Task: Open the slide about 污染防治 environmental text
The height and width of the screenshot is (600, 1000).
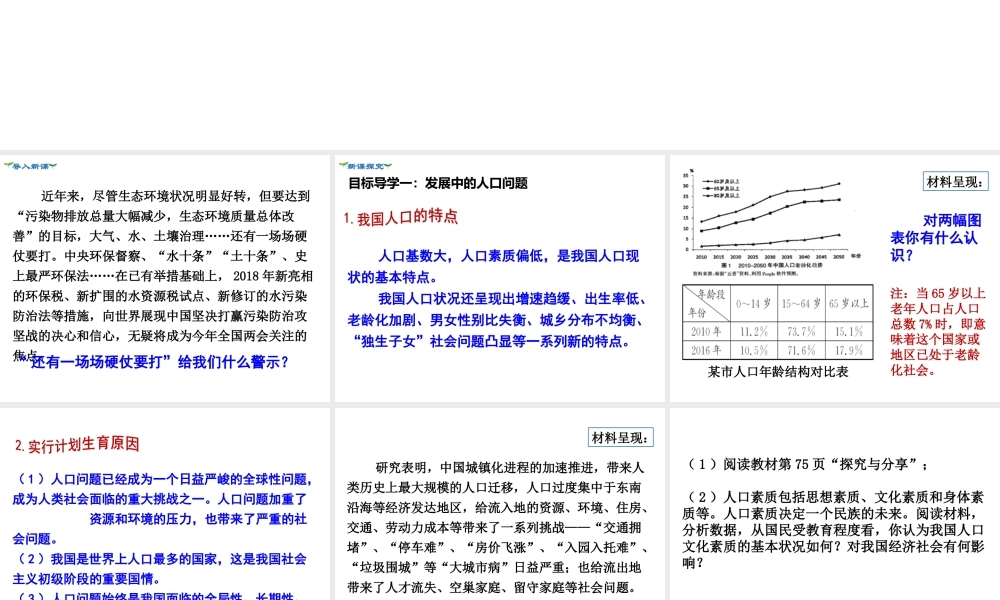Action: (x=164, y=275)
